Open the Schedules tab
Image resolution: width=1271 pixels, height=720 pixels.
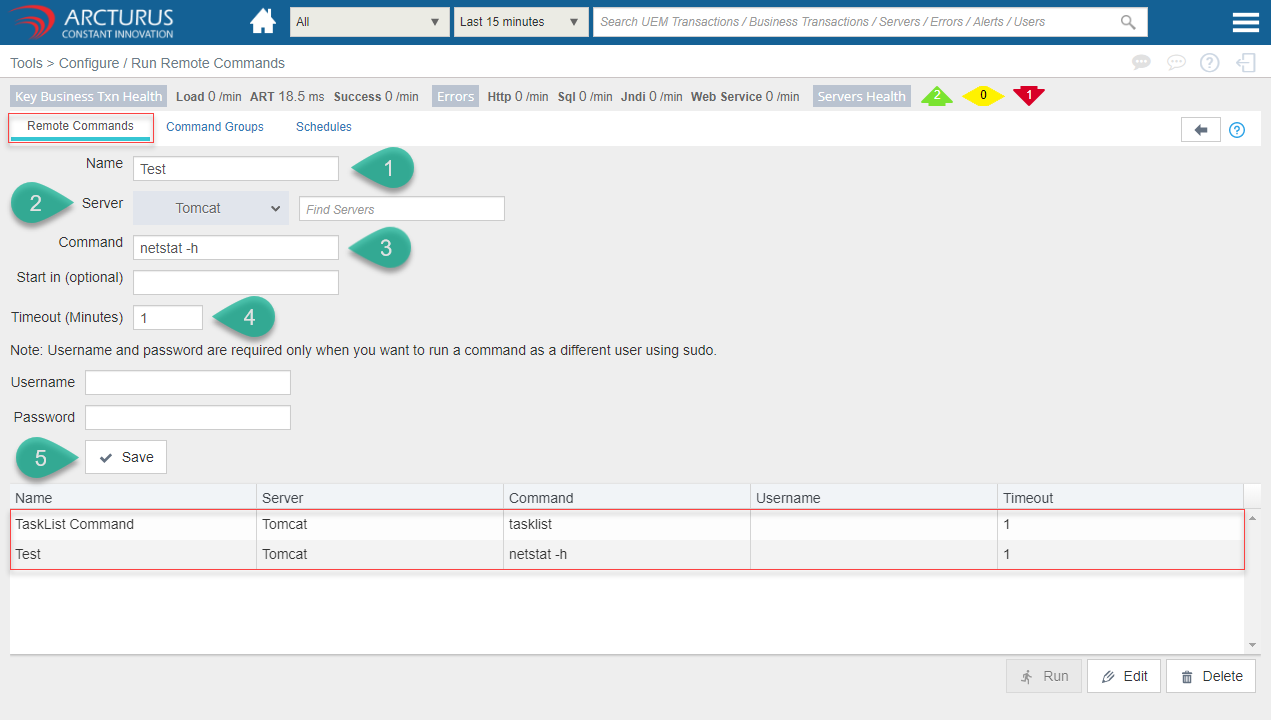tap(323, 127)
